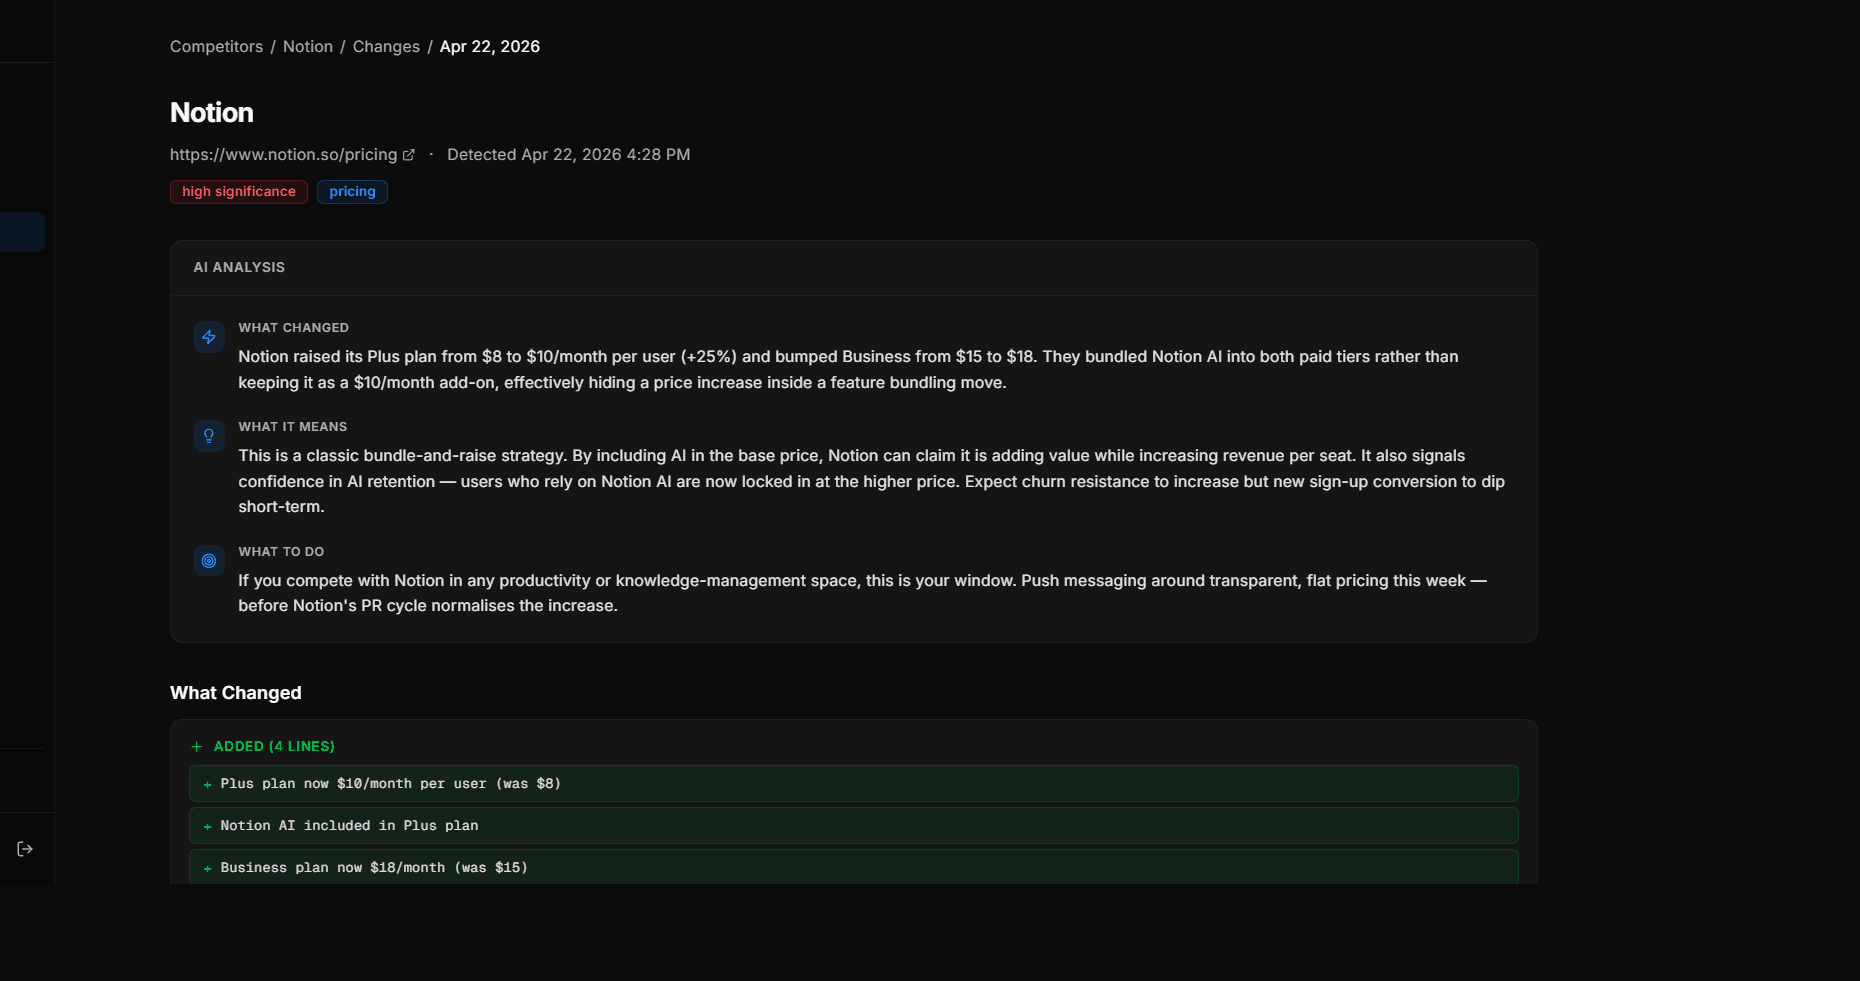
Task: Click the lightbulb What It Means icon
Action: [x=209, y=436]
